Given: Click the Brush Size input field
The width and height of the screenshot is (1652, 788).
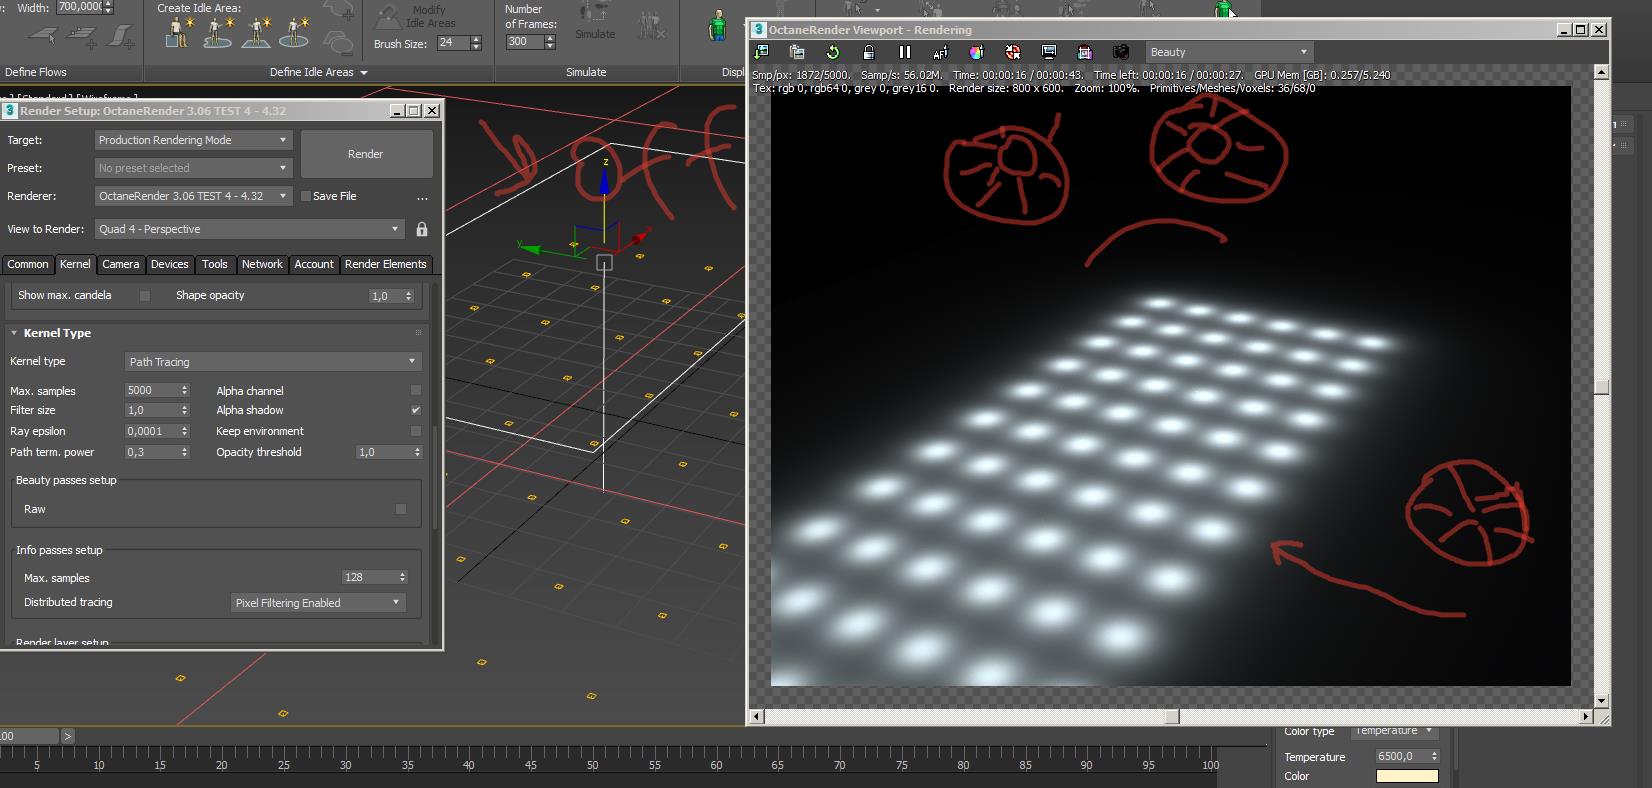Looking at the screenshot, I should 453,43.
